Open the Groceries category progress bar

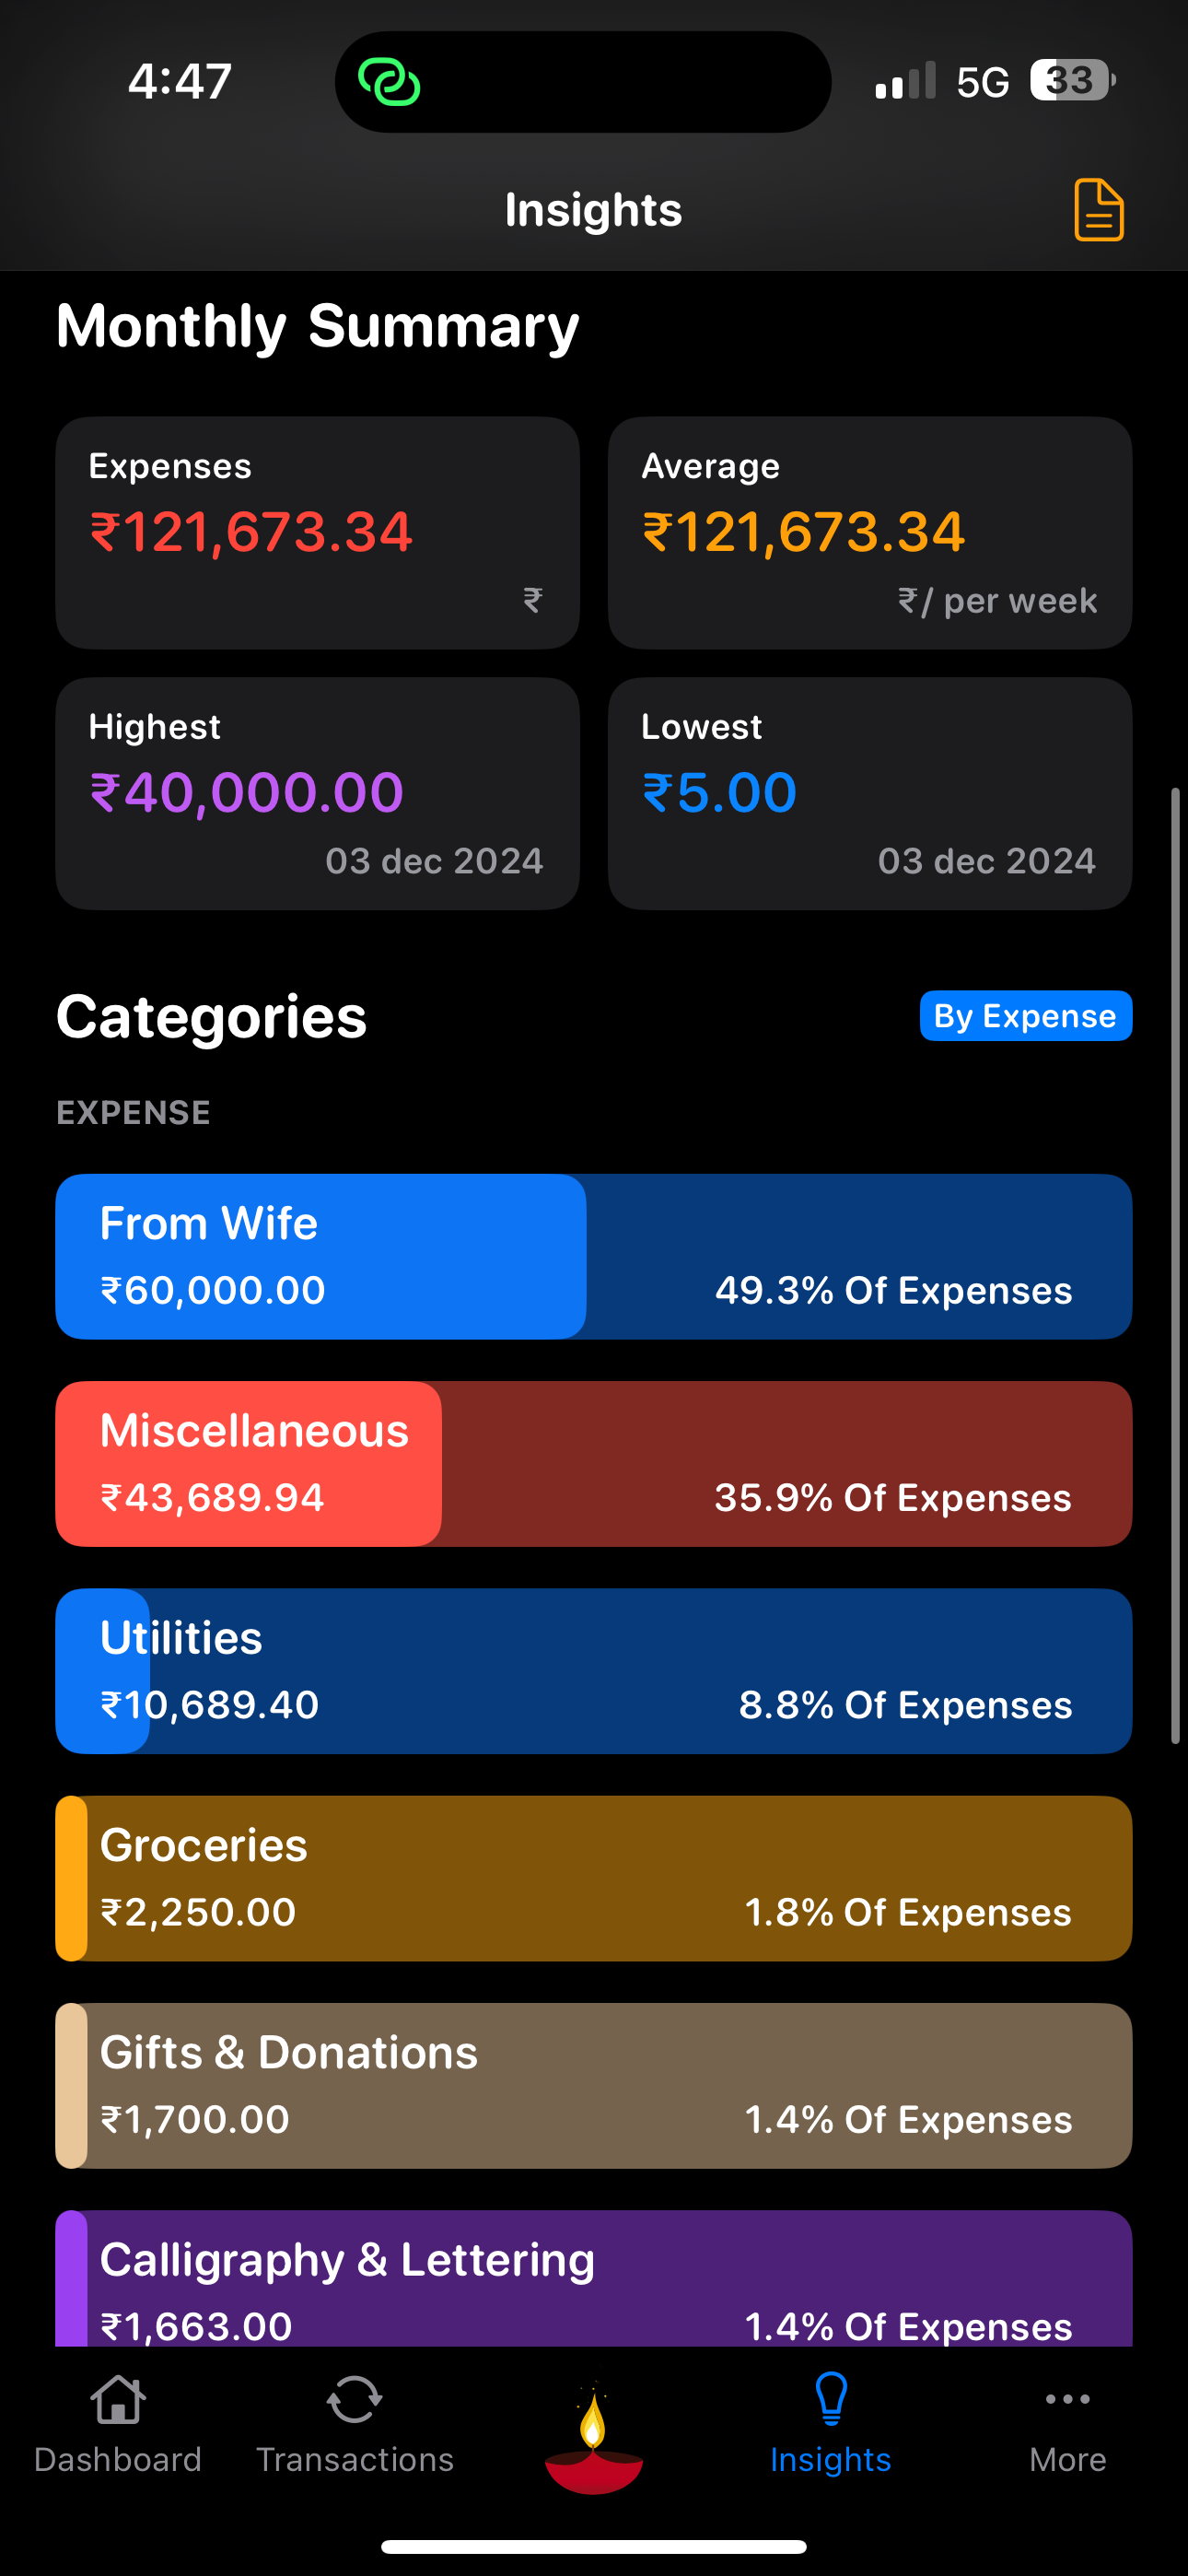pyautogui.click(x=594, y=1878)
